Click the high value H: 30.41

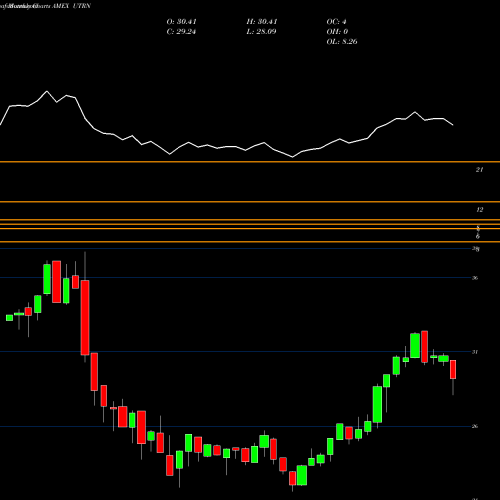pos(262,22)
